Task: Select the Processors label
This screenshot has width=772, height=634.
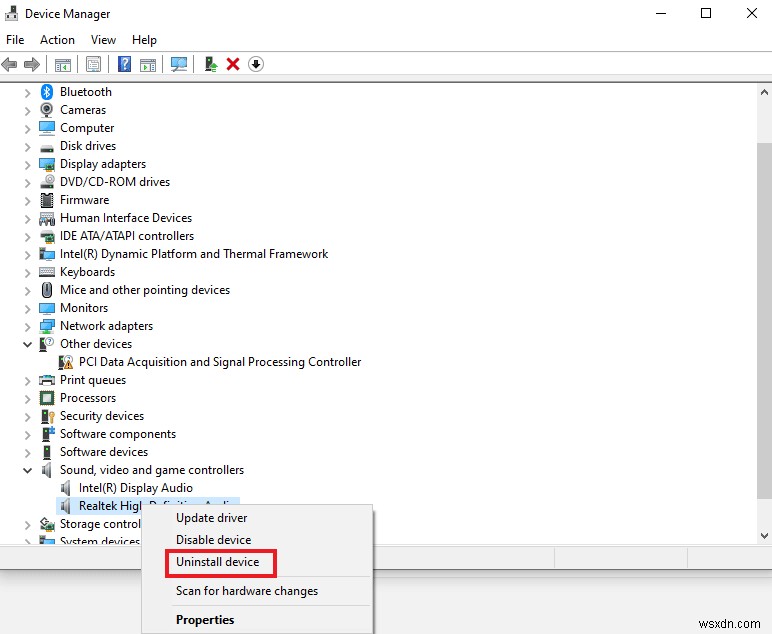Action: pos(88,398)
